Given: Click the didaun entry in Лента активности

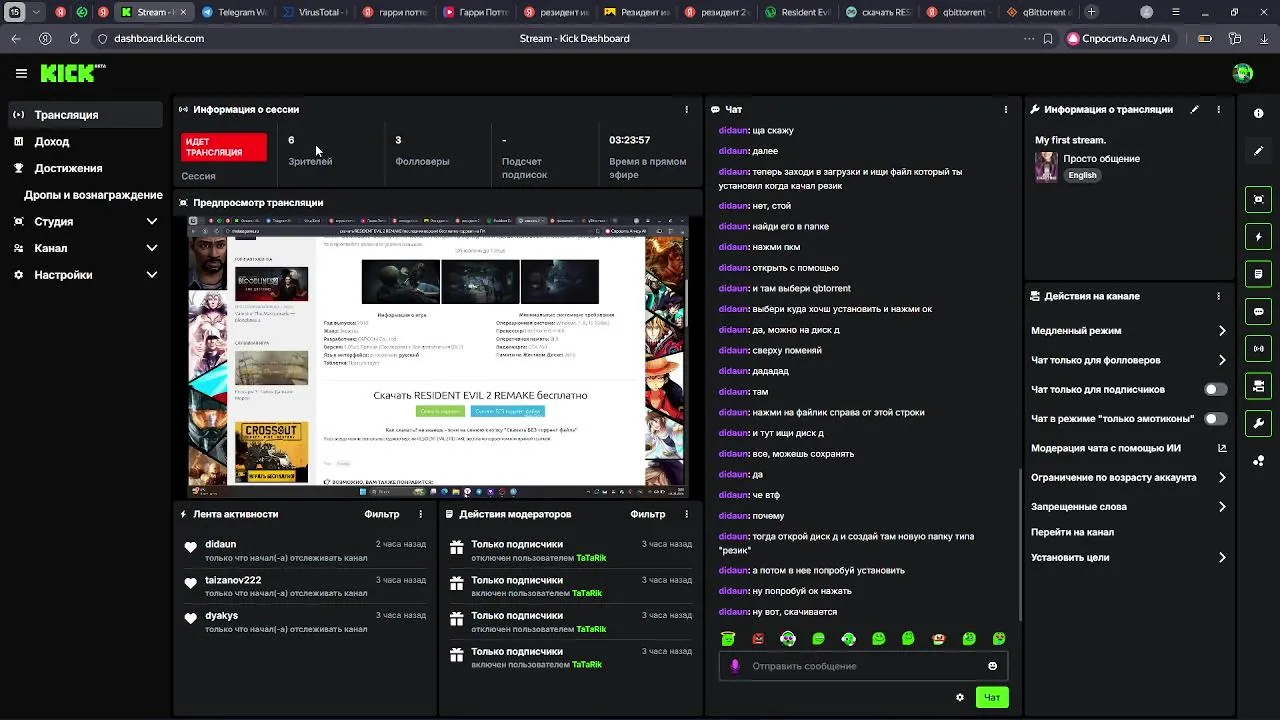Looking at the screenshot, I should [x=307, y=551].
